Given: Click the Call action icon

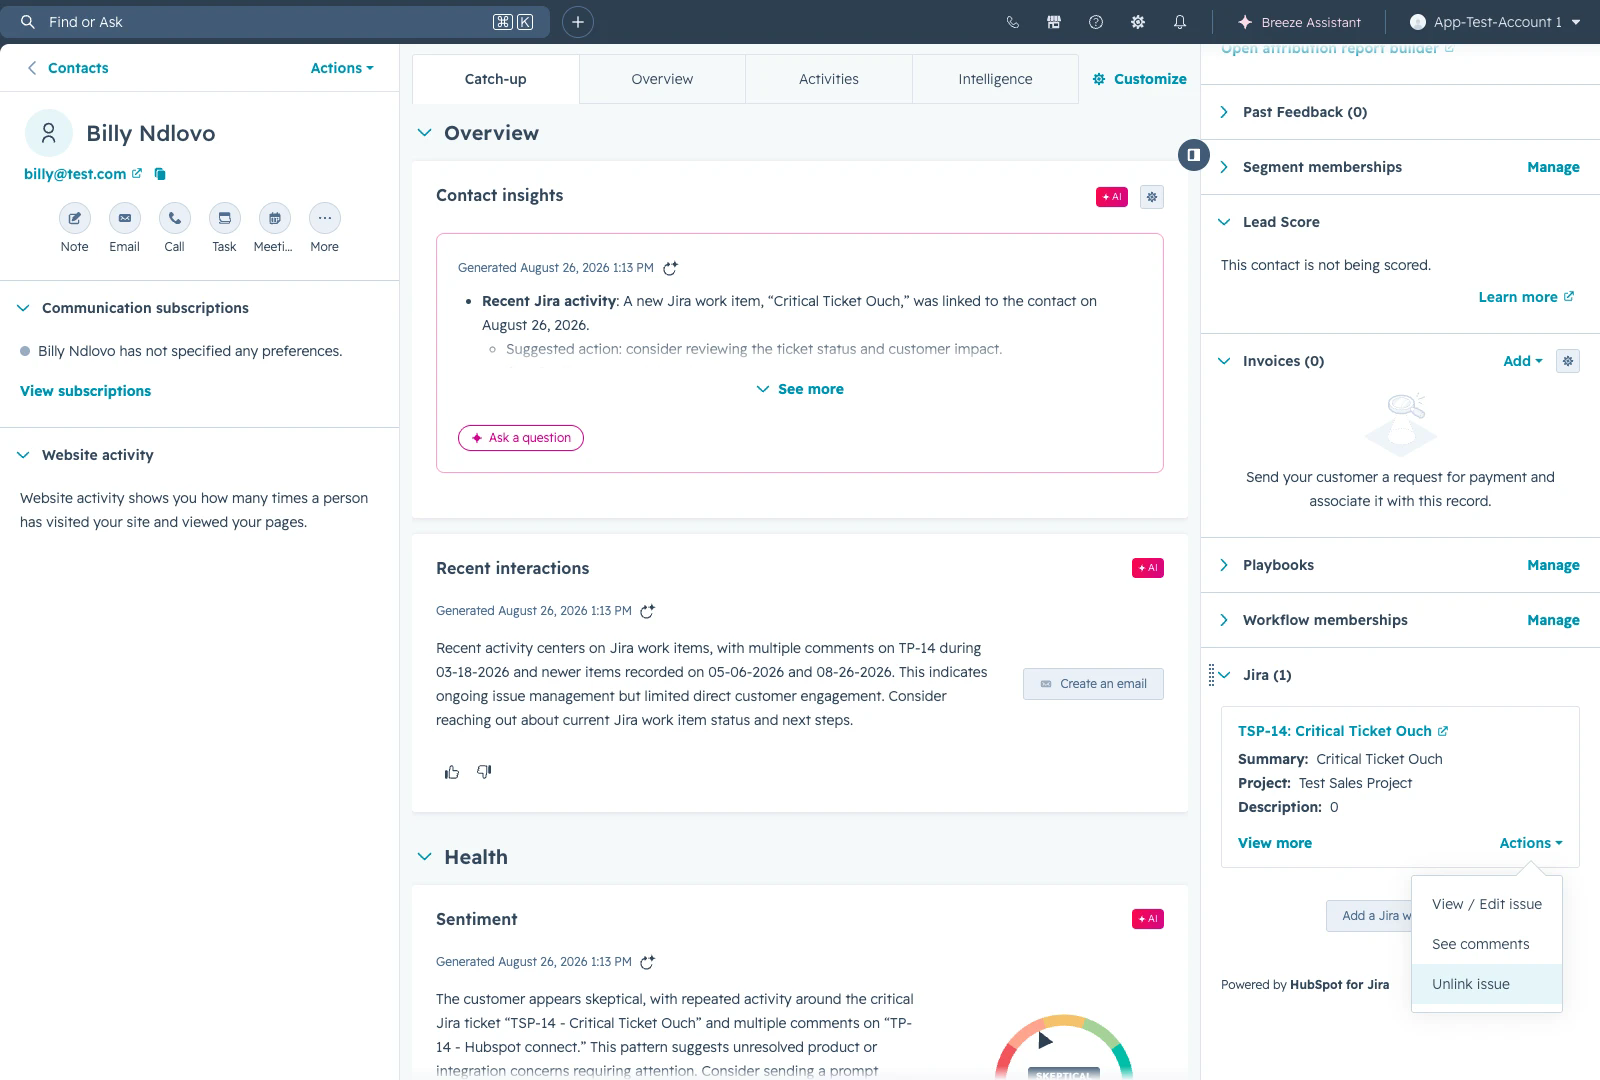Looking at the screenshot, I should 174,218.
